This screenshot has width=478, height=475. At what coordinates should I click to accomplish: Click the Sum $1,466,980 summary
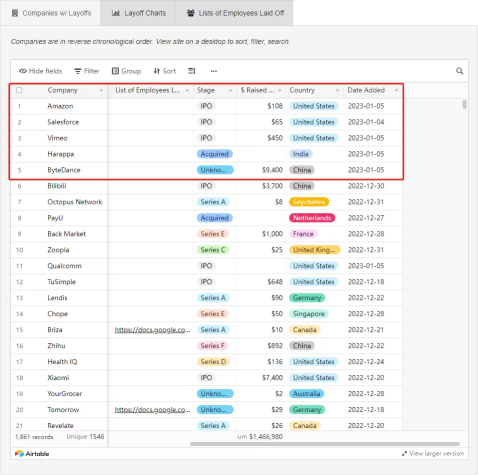260,437
